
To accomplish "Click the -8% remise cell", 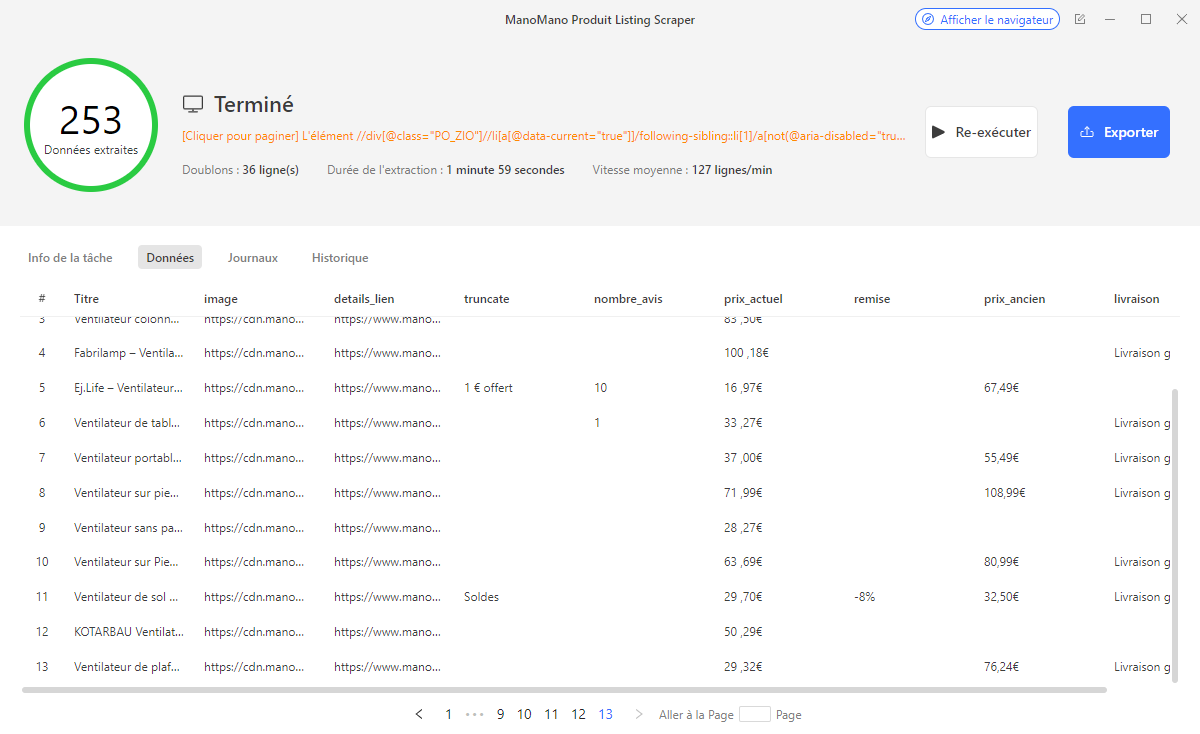I will (x=865, y=597).
